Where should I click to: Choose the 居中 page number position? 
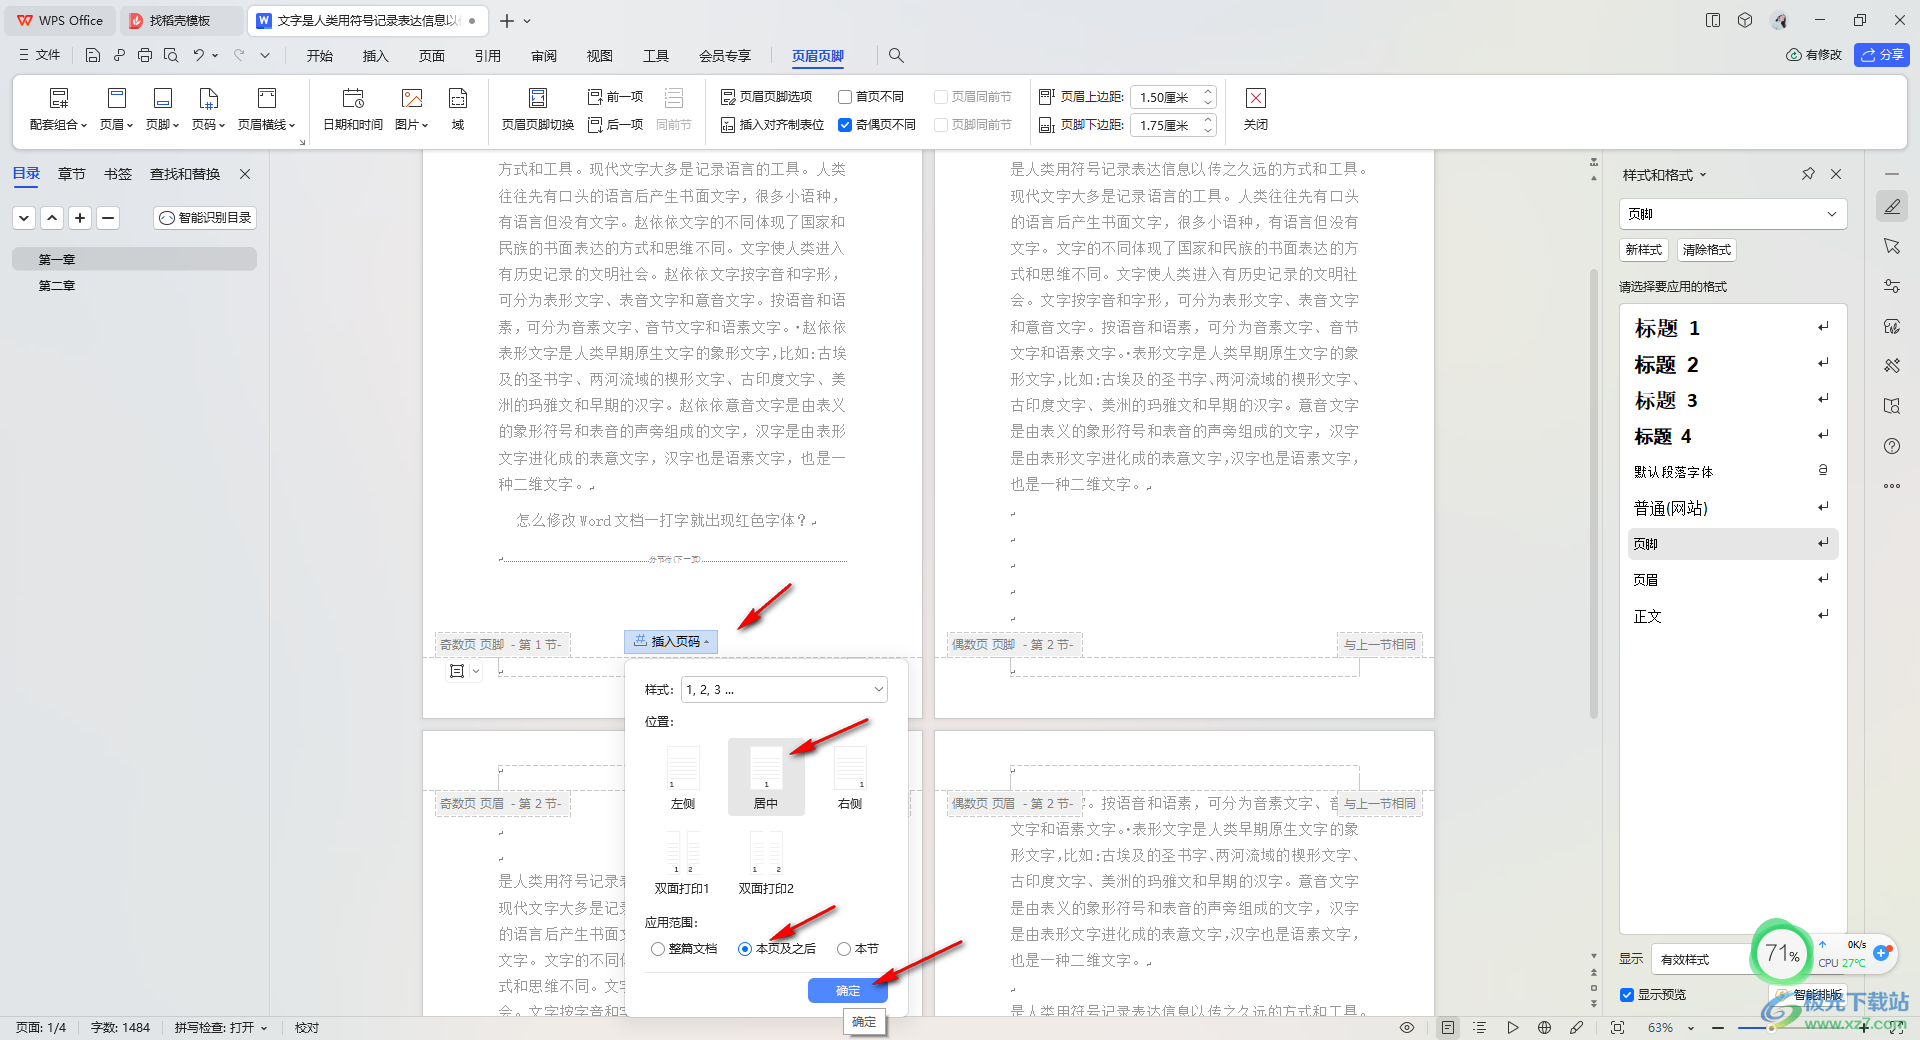point(766,777)
